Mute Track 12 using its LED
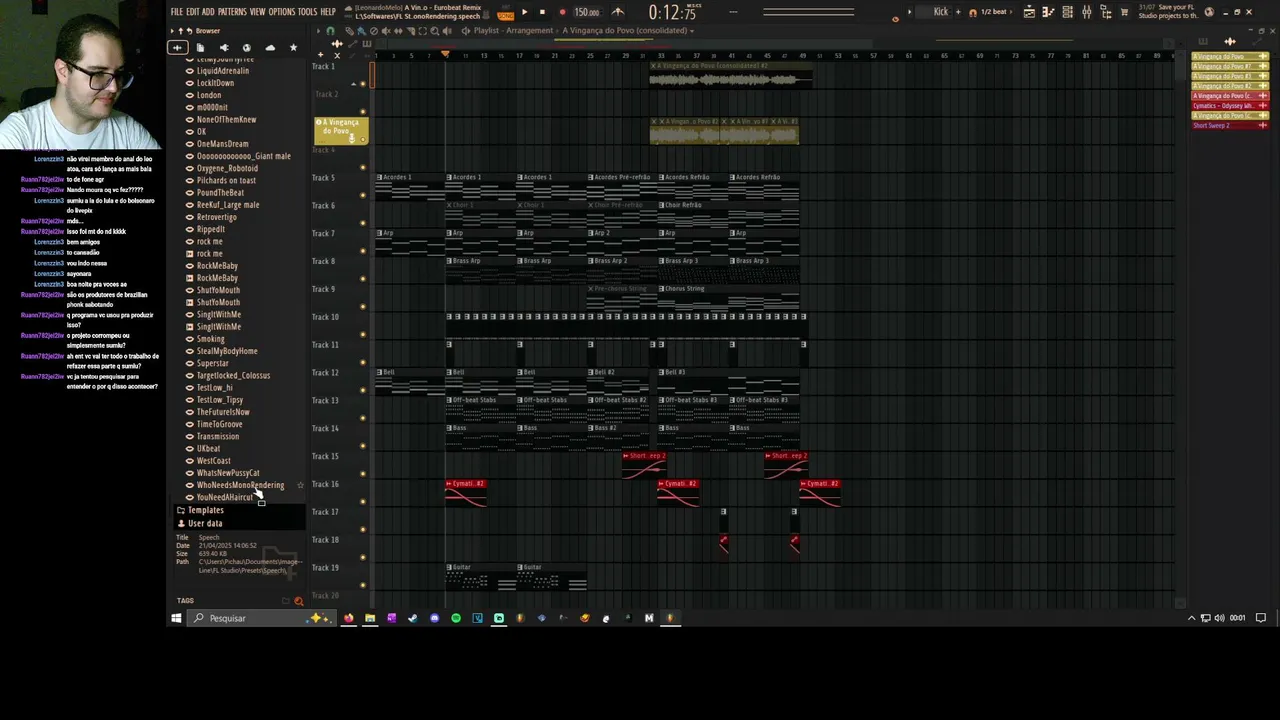1280x720 pixels. pos(363,390)
